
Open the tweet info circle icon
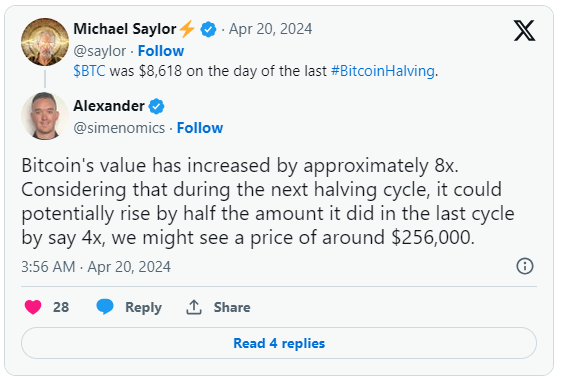pos(525,266)
